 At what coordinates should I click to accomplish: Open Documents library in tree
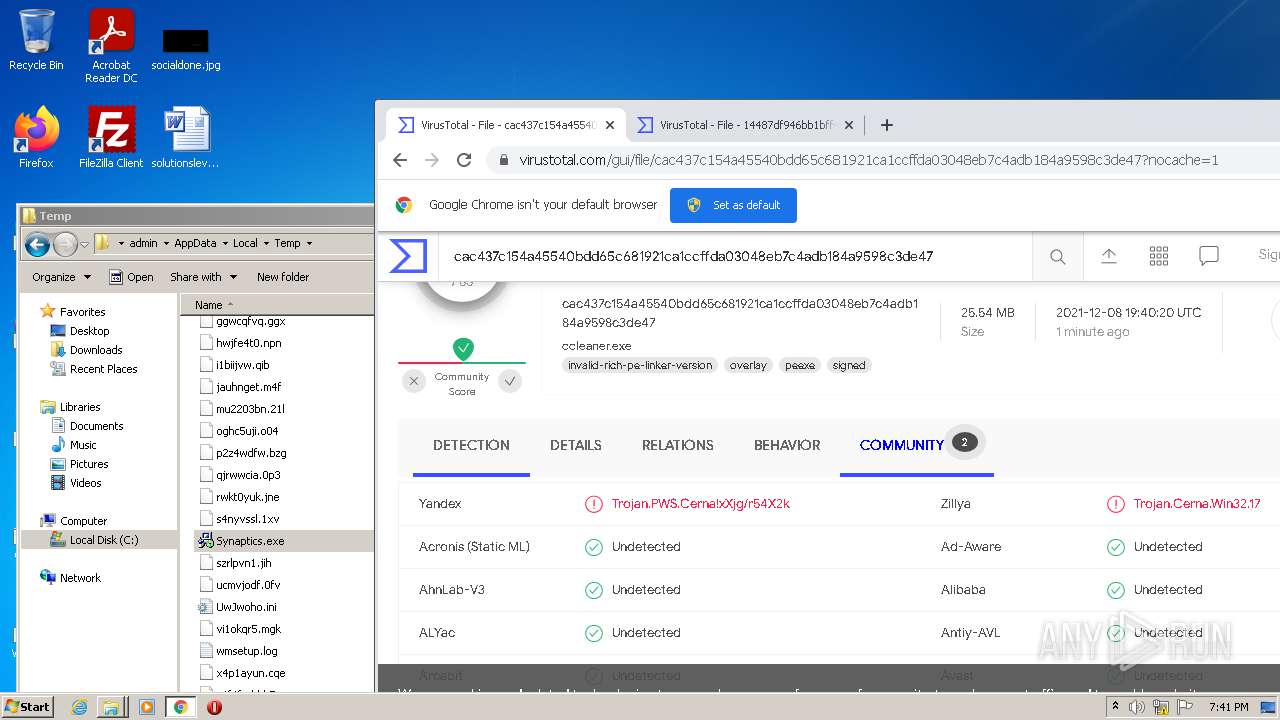click(x=96, y=426)
